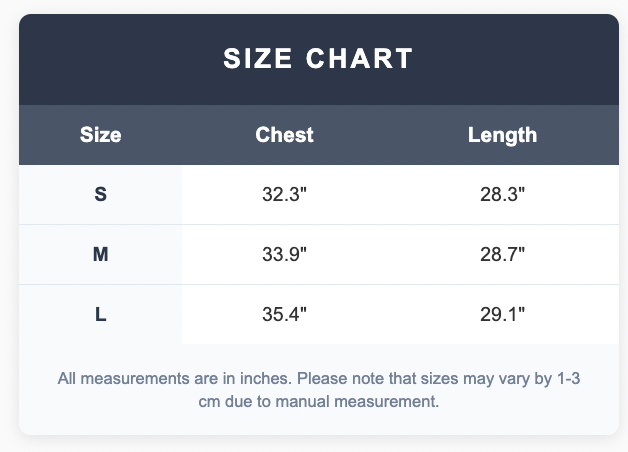Click the S size row label

pos(101,194)
